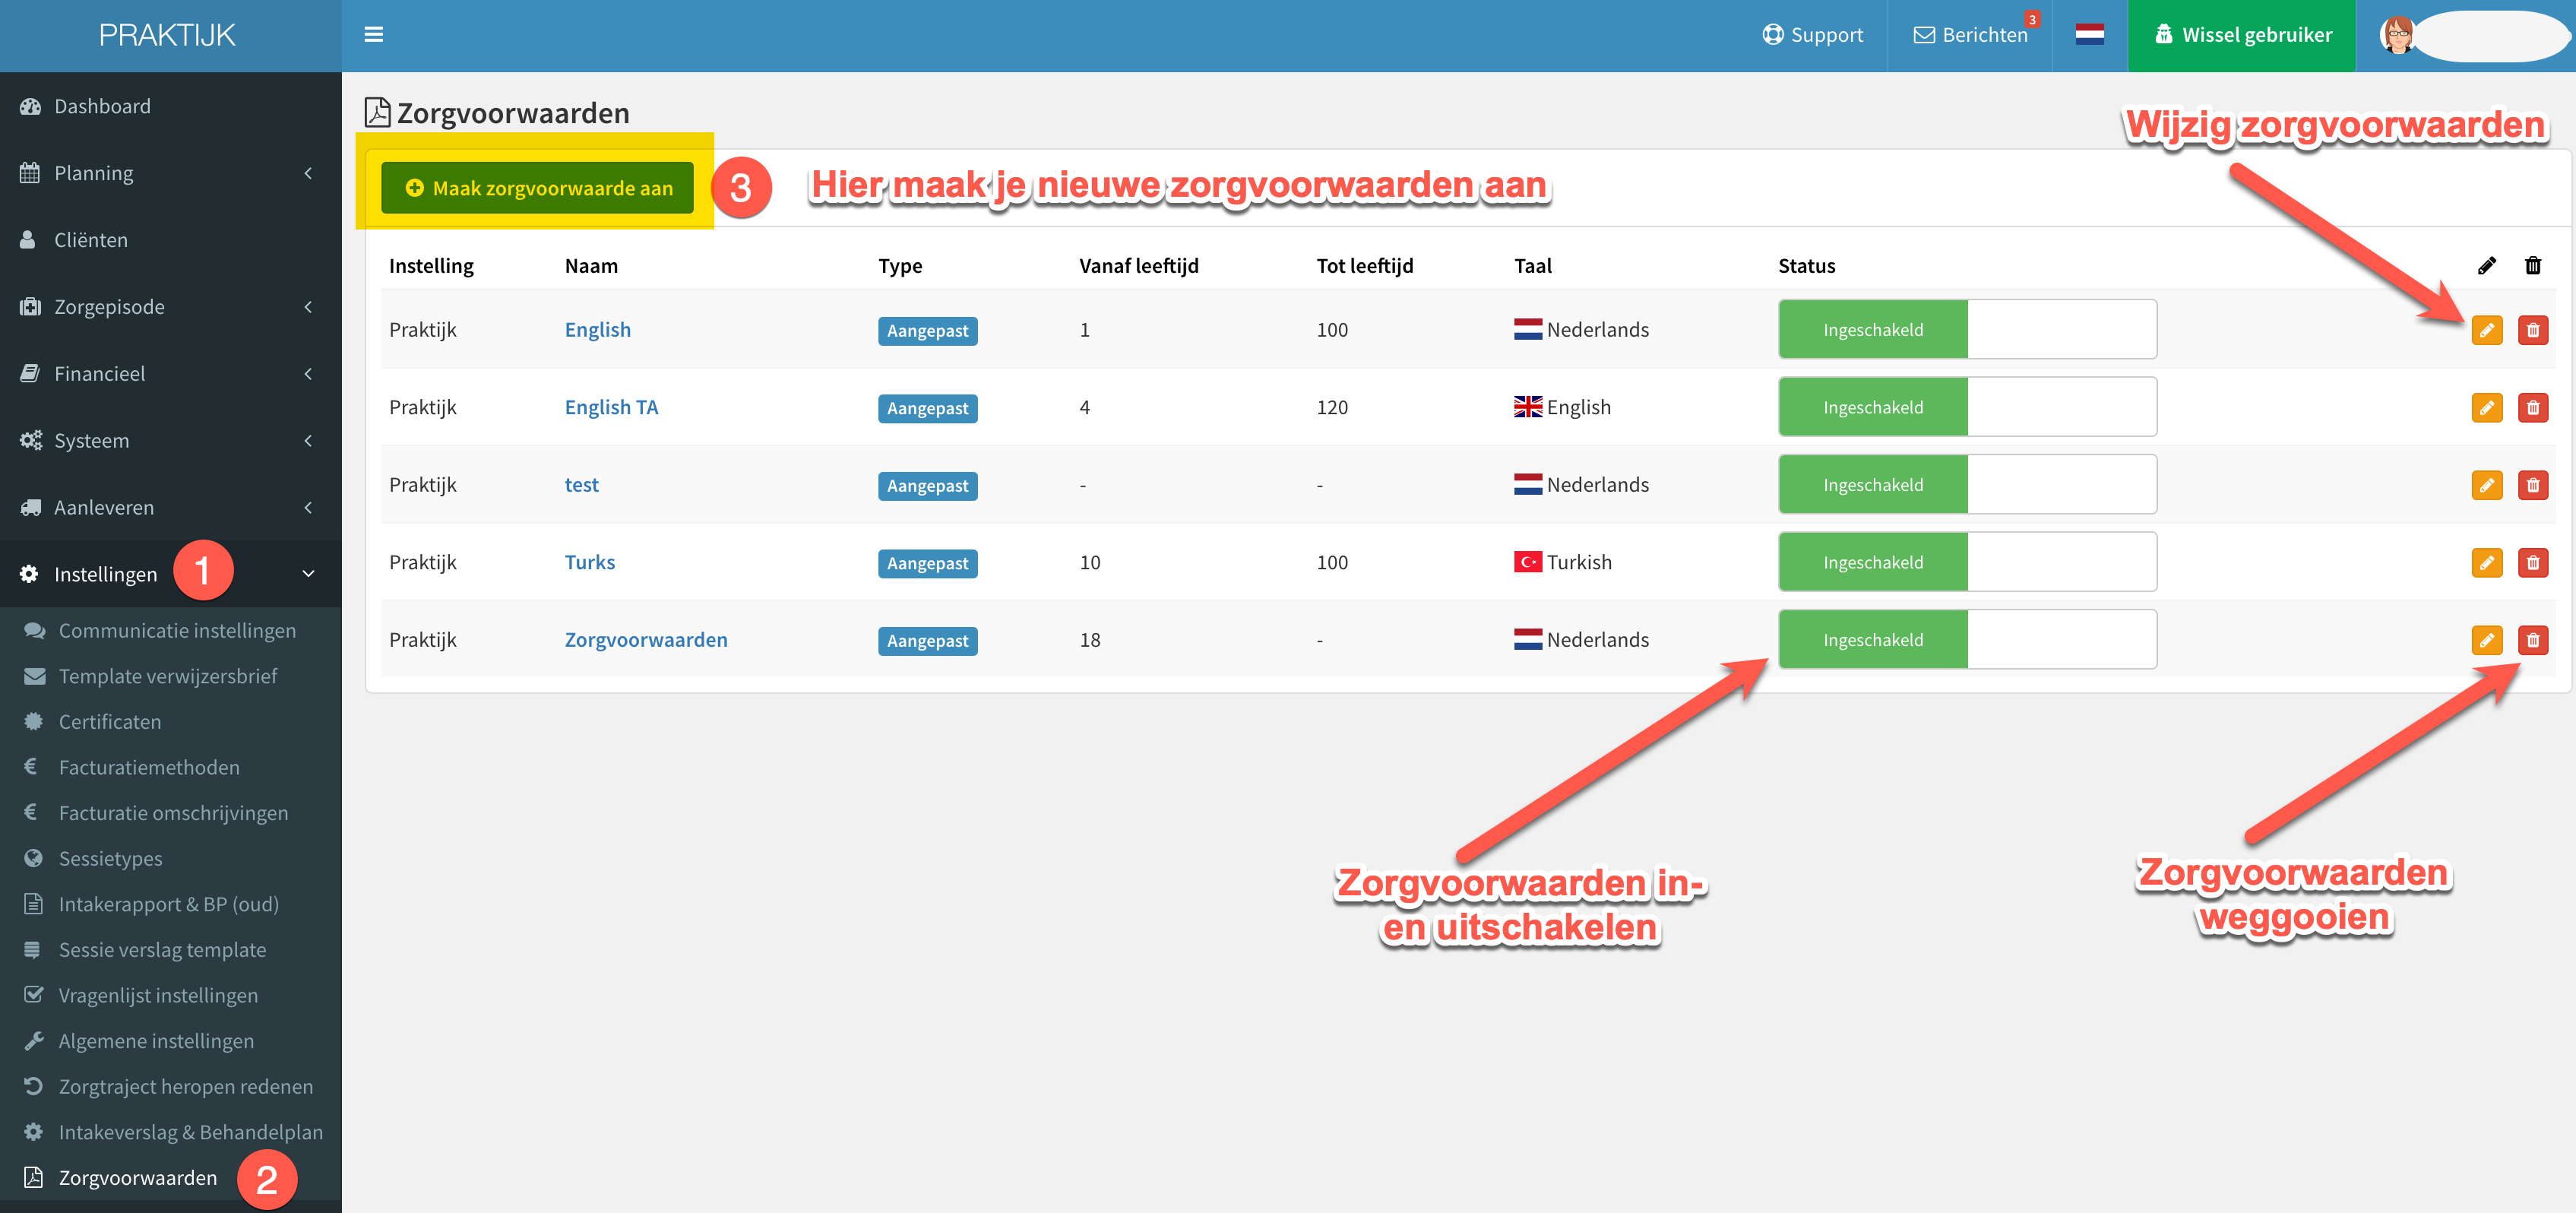Image resolution: width=2576 pixels, height=1213 pixels.
Task: Click the Naam column header
Action: coord(591,266)
